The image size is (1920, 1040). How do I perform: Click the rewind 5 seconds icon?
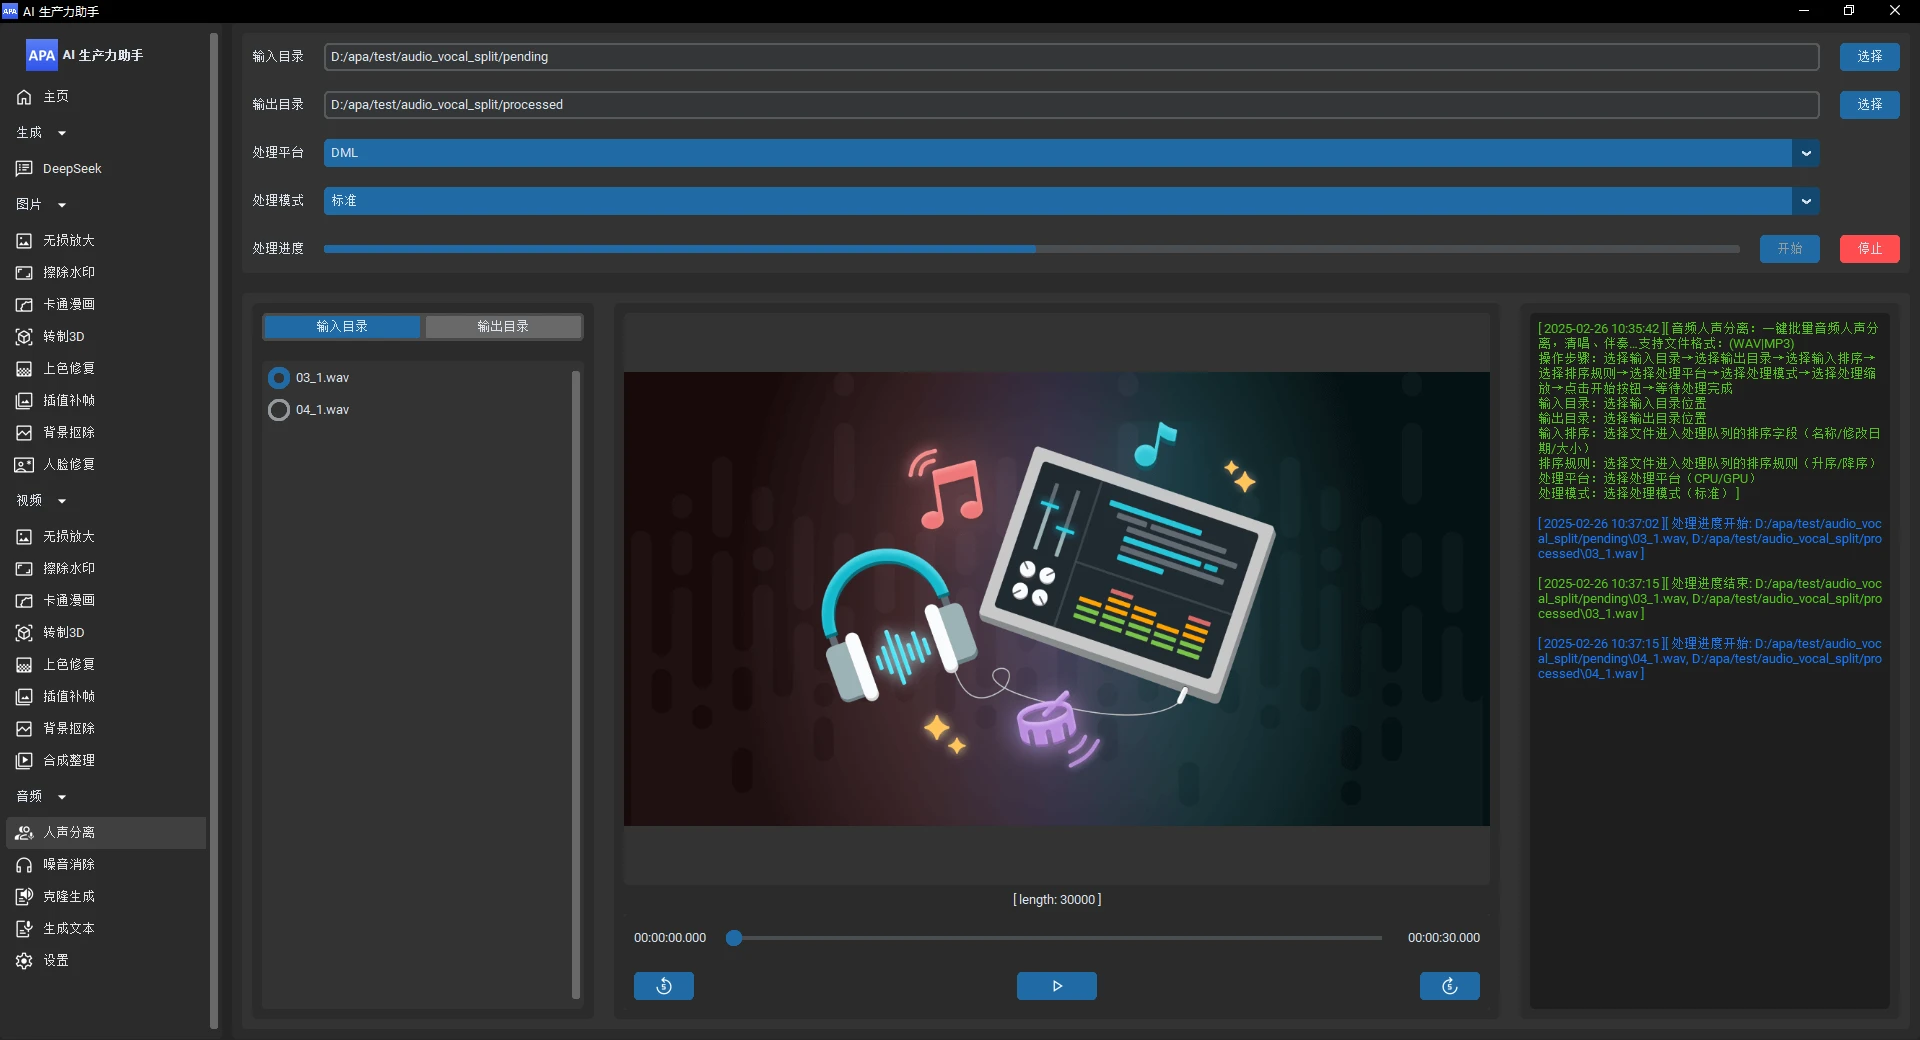(x=663, y=986)
